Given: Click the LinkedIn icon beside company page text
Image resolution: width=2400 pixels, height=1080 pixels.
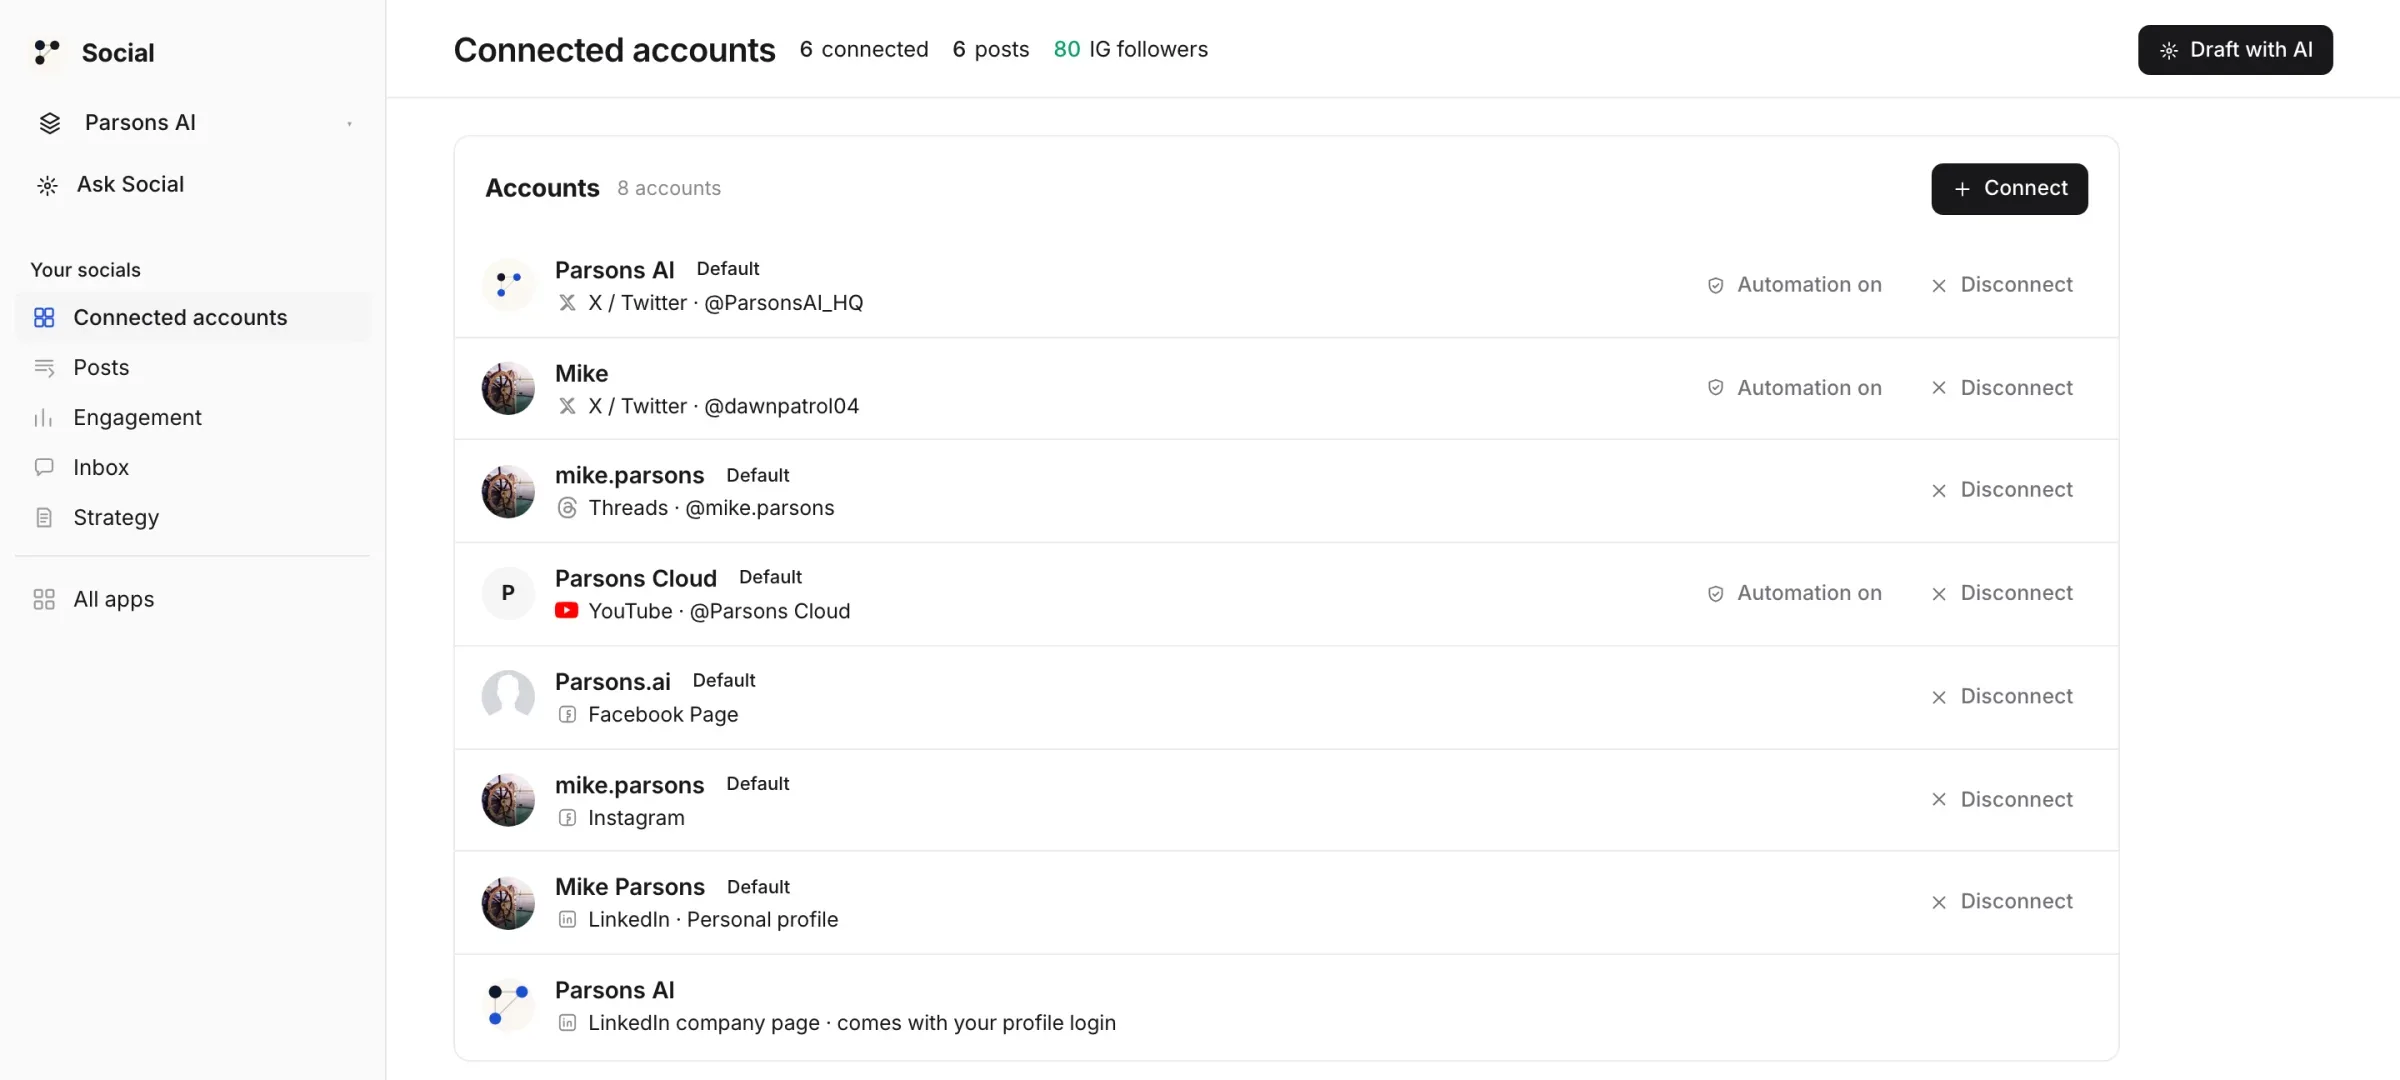Looking at the screenshot, I should click(x=567, y=1023).
